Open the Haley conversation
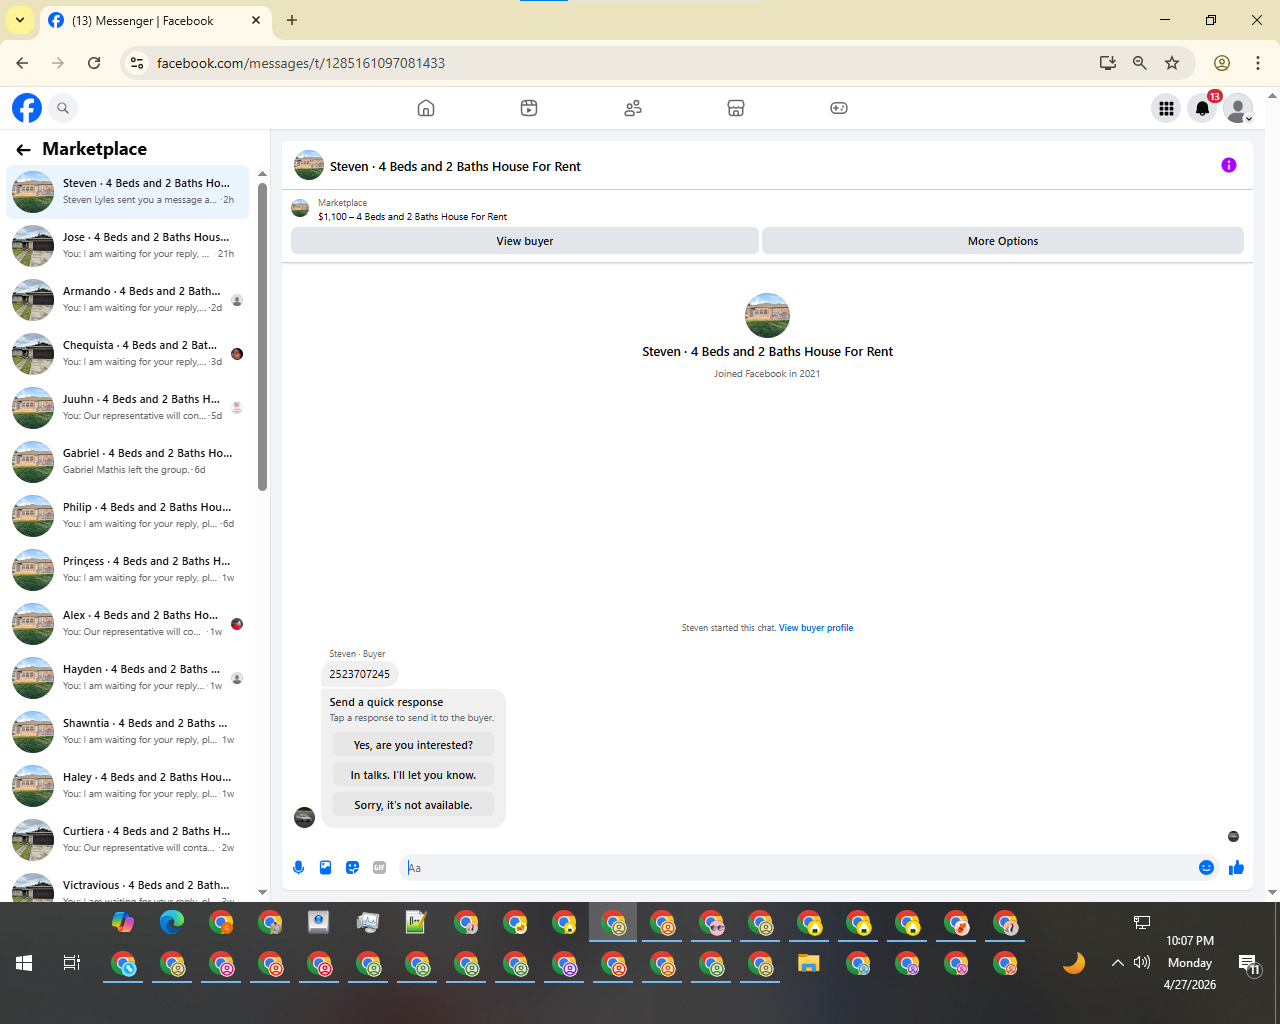This screenshot has width=1280, height=1024. 128,785
